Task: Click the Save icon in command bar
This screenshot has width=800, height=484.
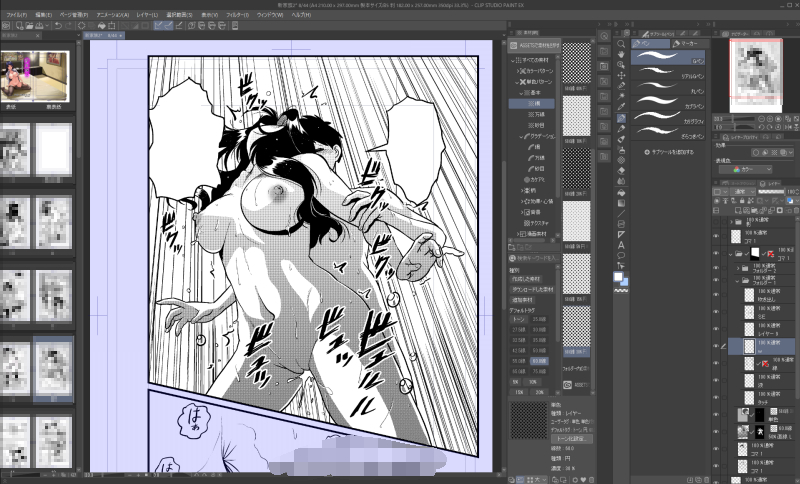Action: pyautogui.click(x=39, y=26)
